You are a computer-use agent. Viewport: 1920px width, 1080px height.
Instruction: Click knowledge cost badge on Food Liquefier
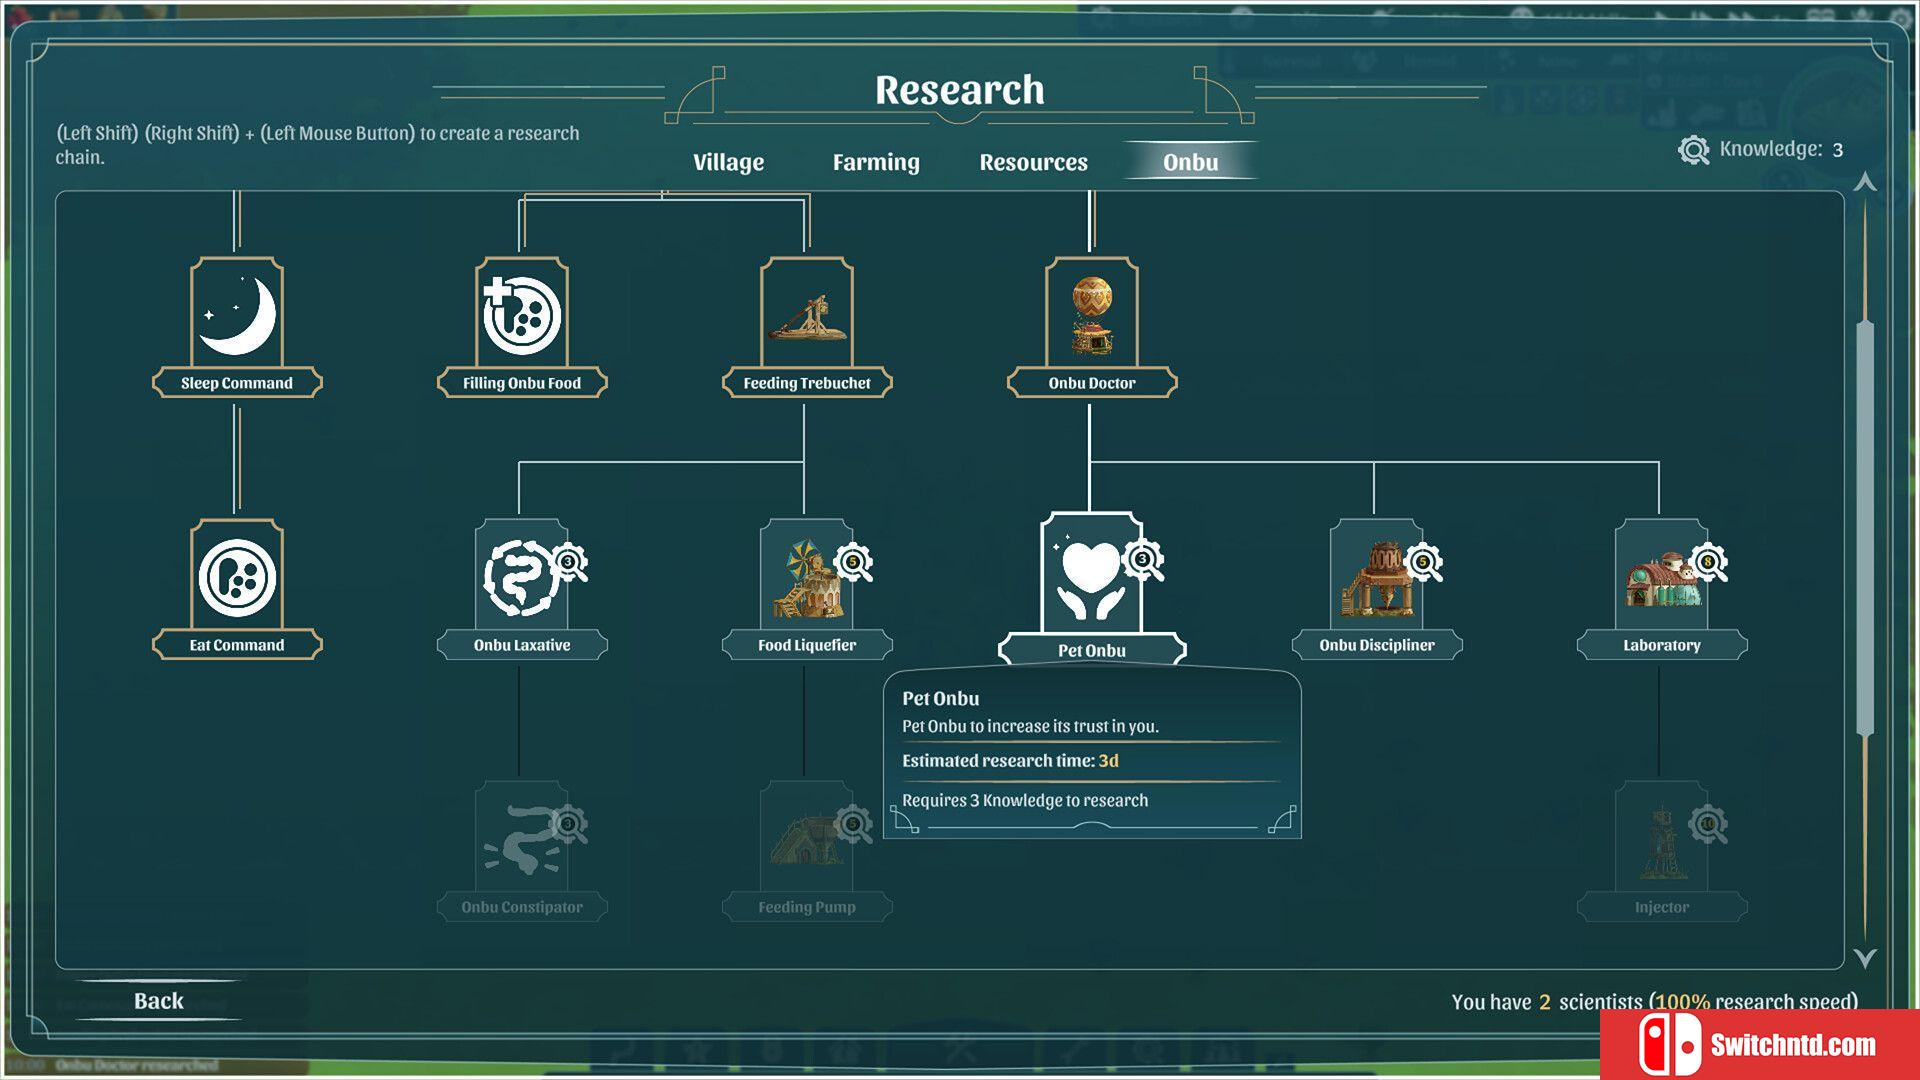click(854, 562)
